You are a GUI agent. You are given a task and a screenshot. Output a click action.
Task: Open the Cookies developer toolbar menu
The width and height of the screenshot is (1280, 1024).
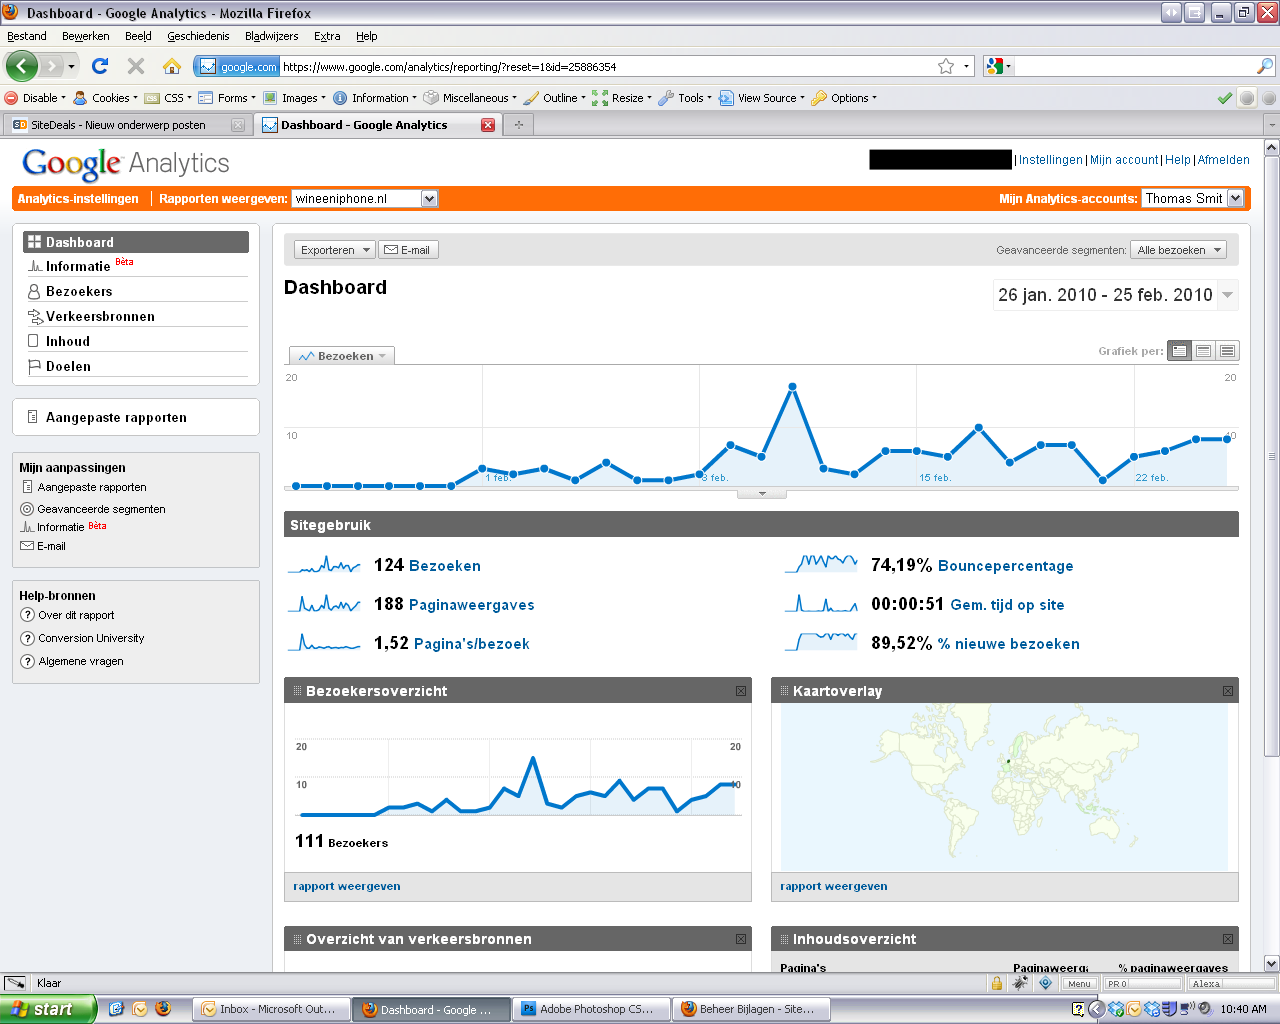(x=104, y=98)
